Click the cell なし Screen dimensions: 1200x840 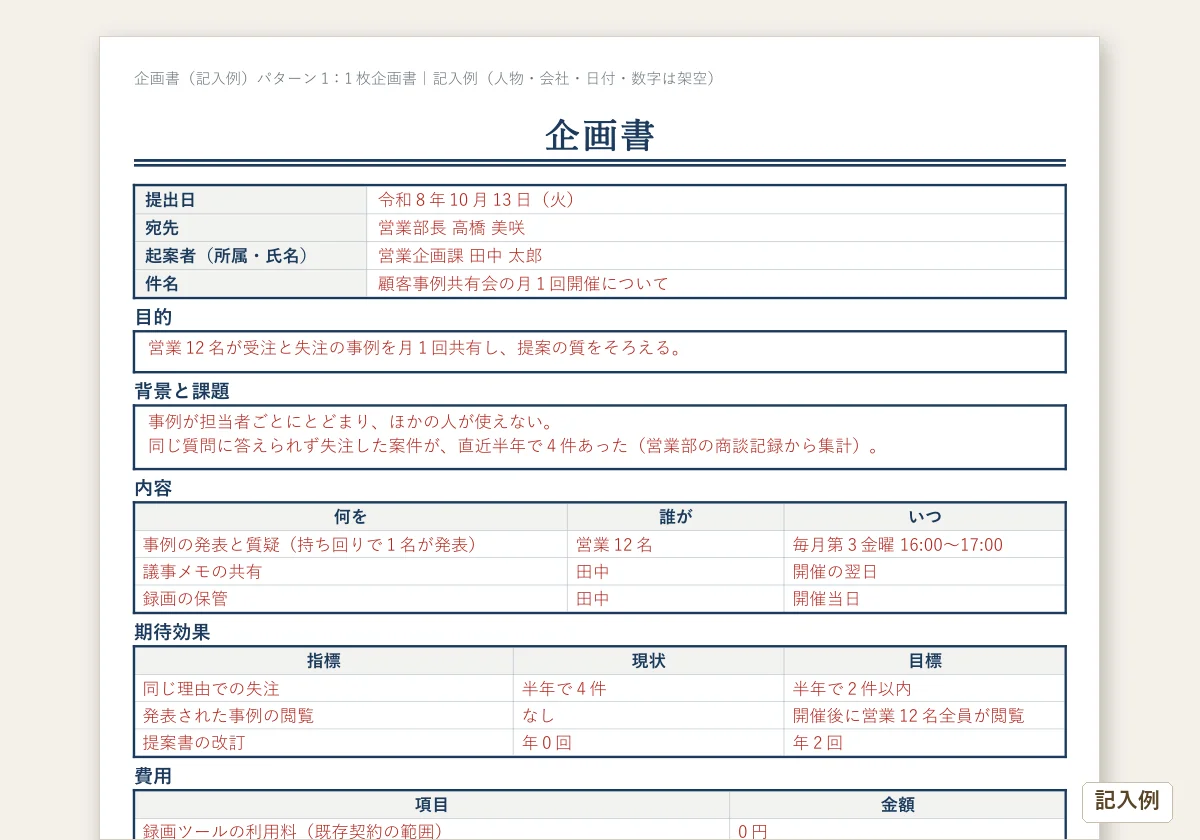tap(649, 716)
